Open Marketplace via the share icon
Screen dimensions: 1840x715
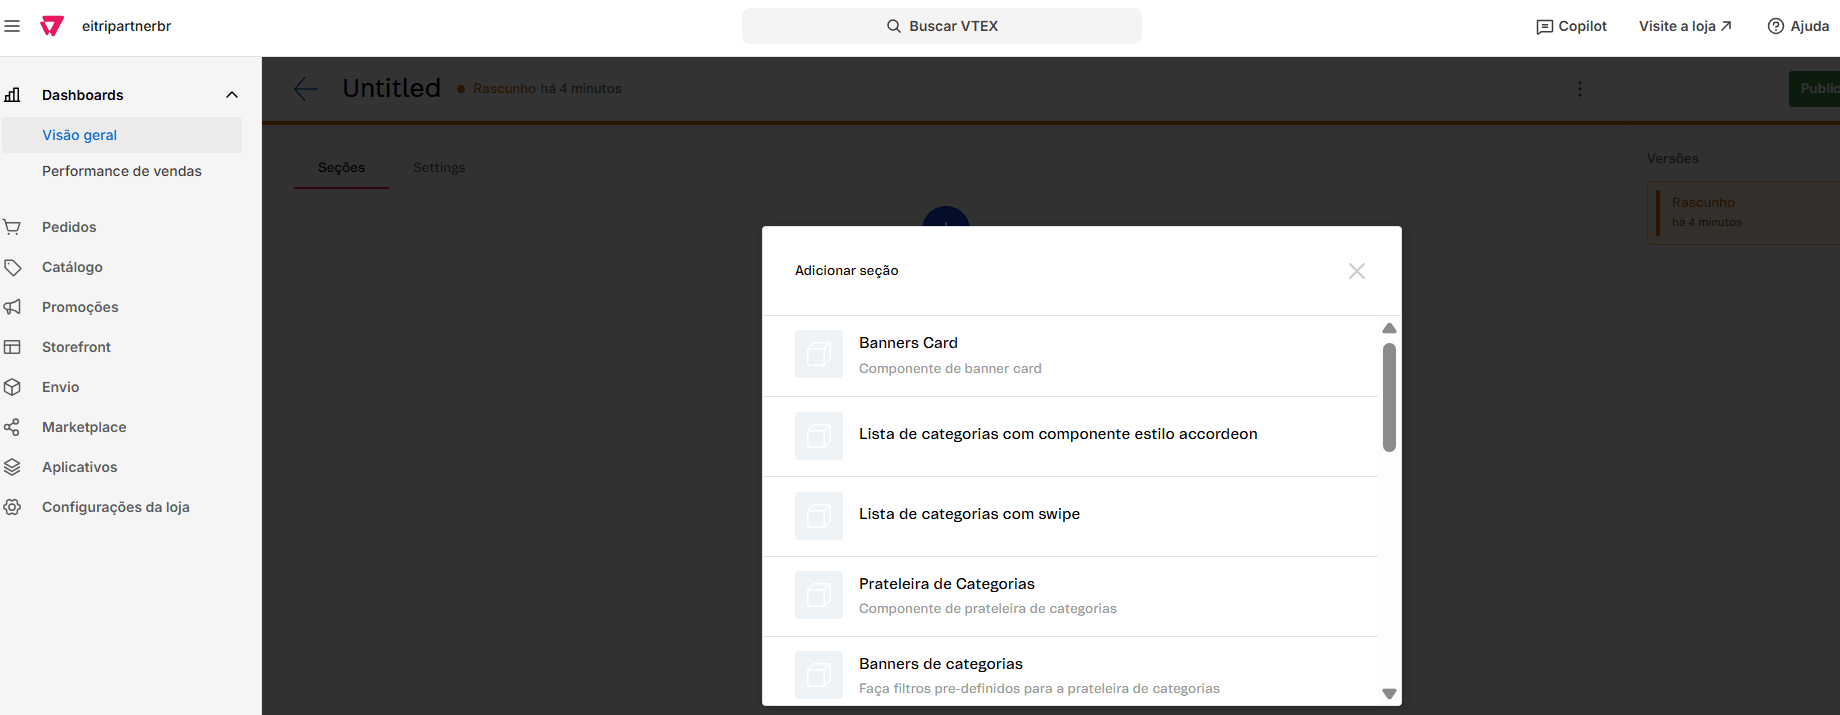(12, 427)
